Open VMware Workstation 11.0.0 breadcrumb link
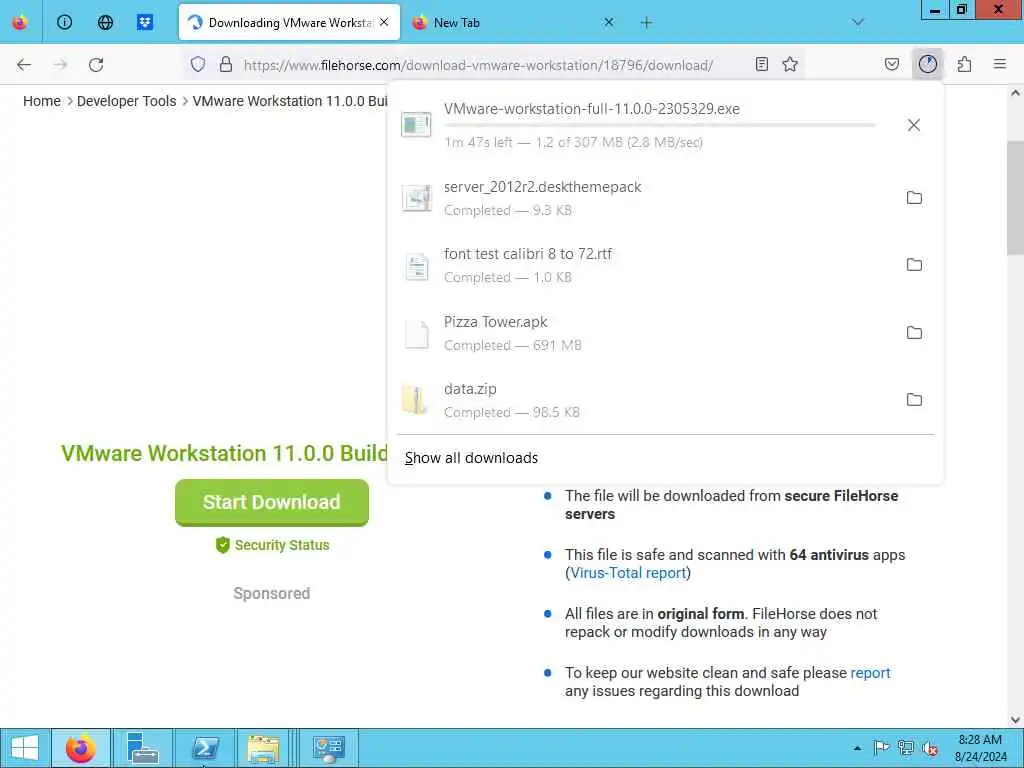1024x768 pixels. pyautogui.click(x=290, y=101)
